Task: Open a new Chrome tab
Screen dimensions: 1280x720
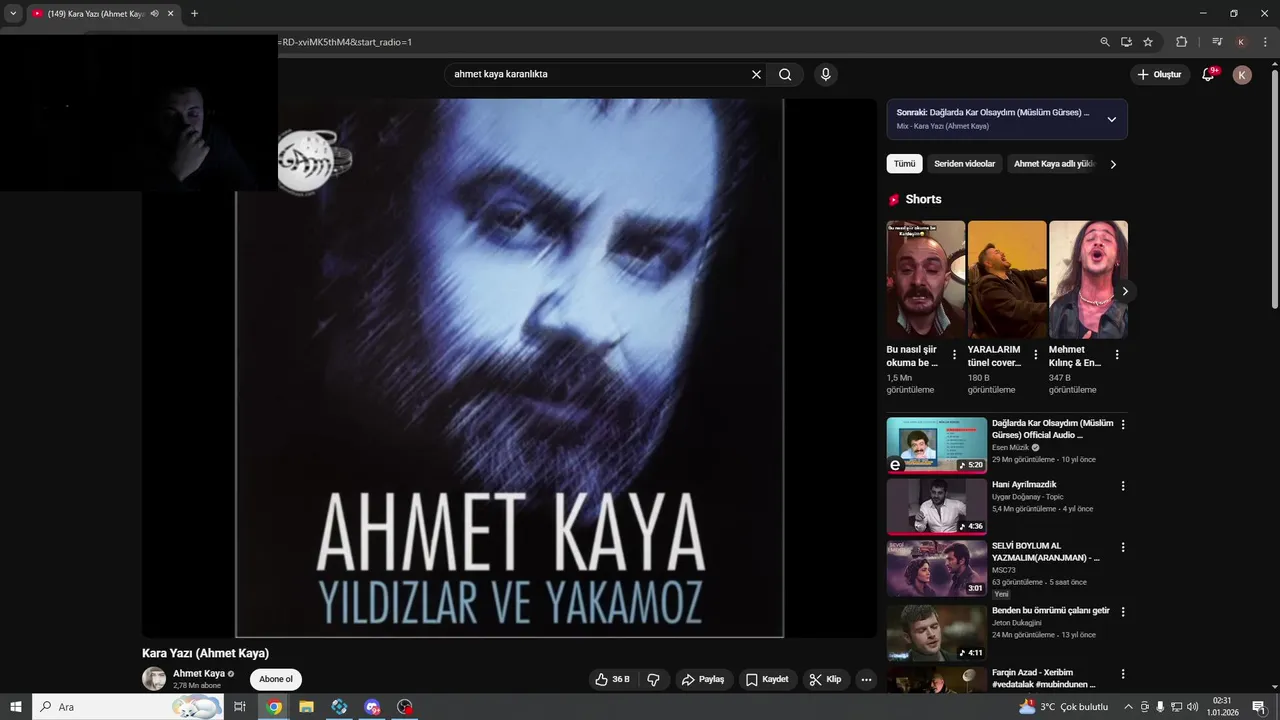Action: (x=194, y=14)
